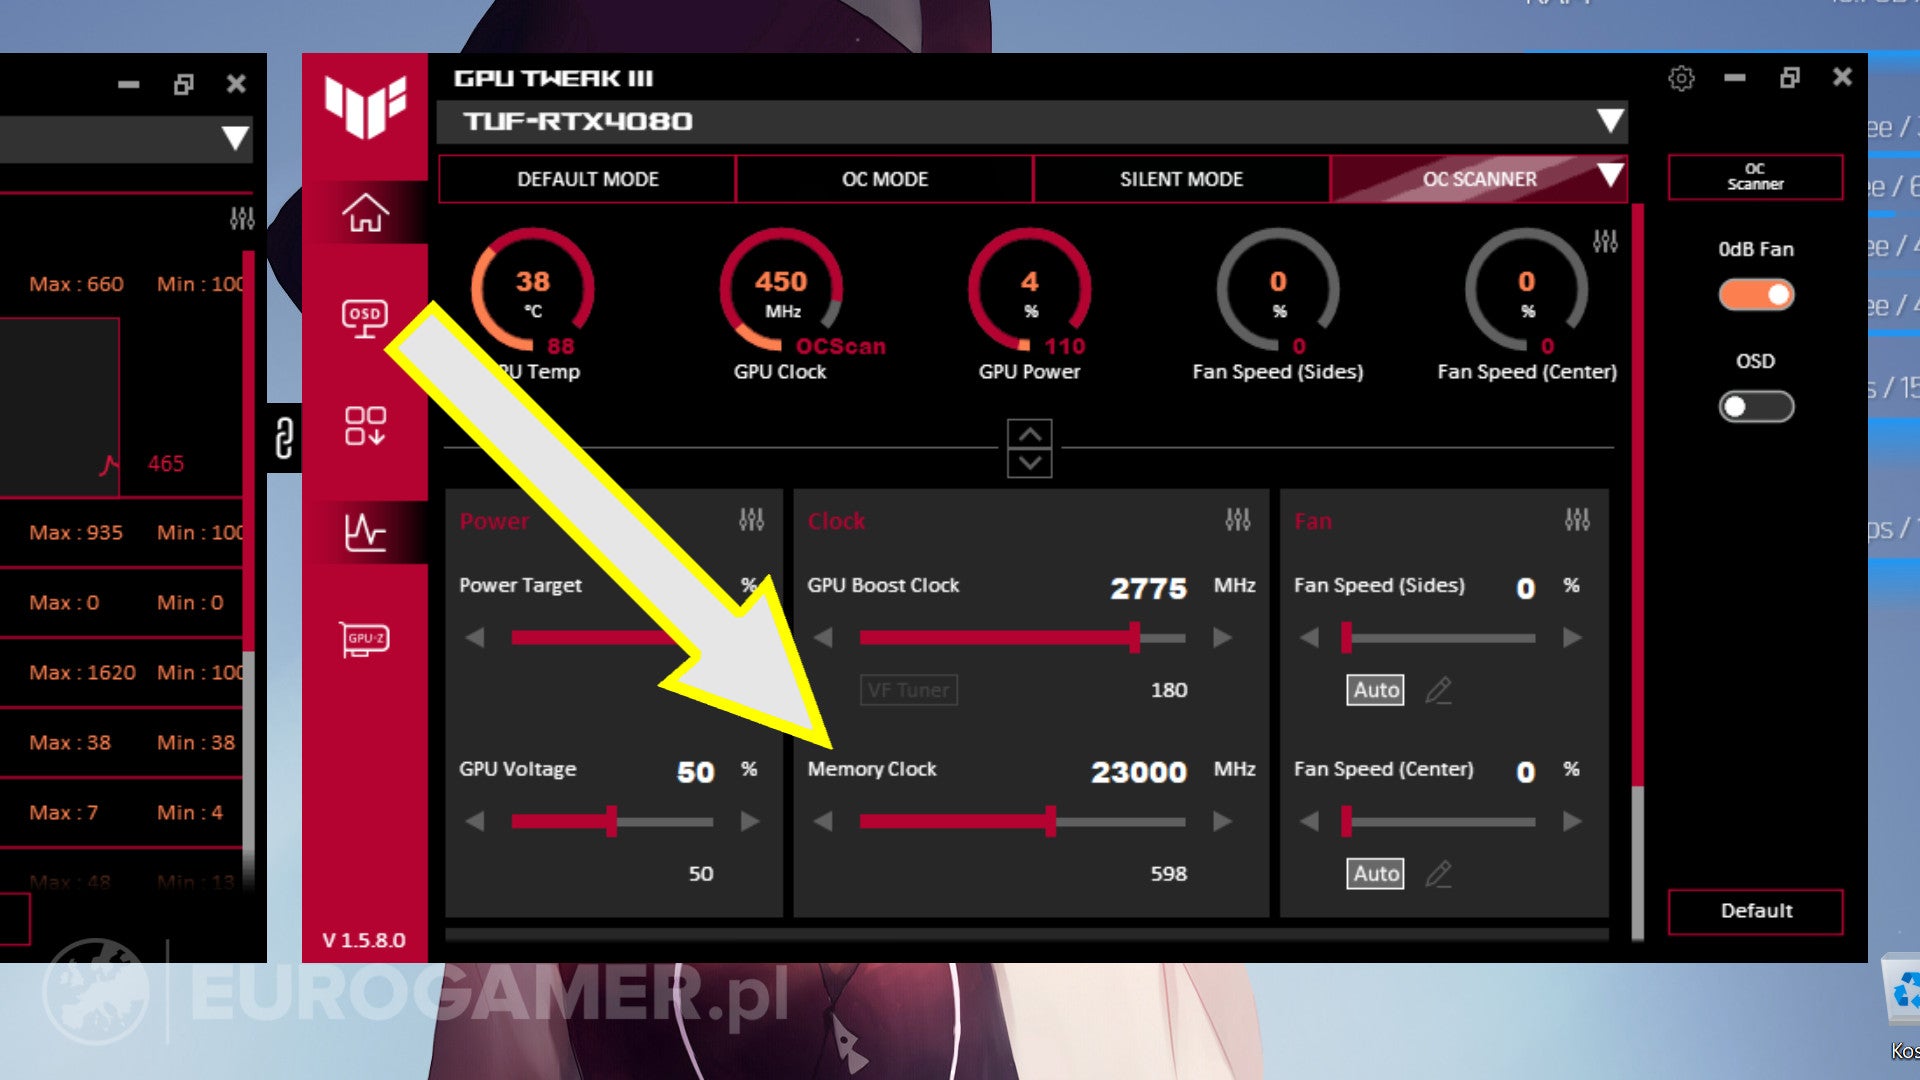
Task: Increase GPU Boost Clock with right arrow
Action: point(1222,638)
